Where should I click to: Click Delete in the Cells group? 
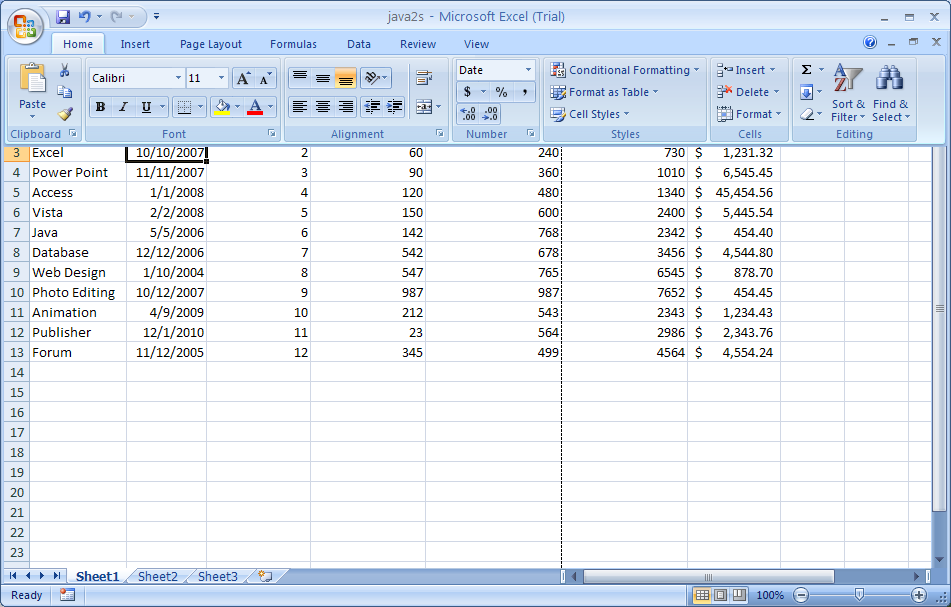pos(748,92)
